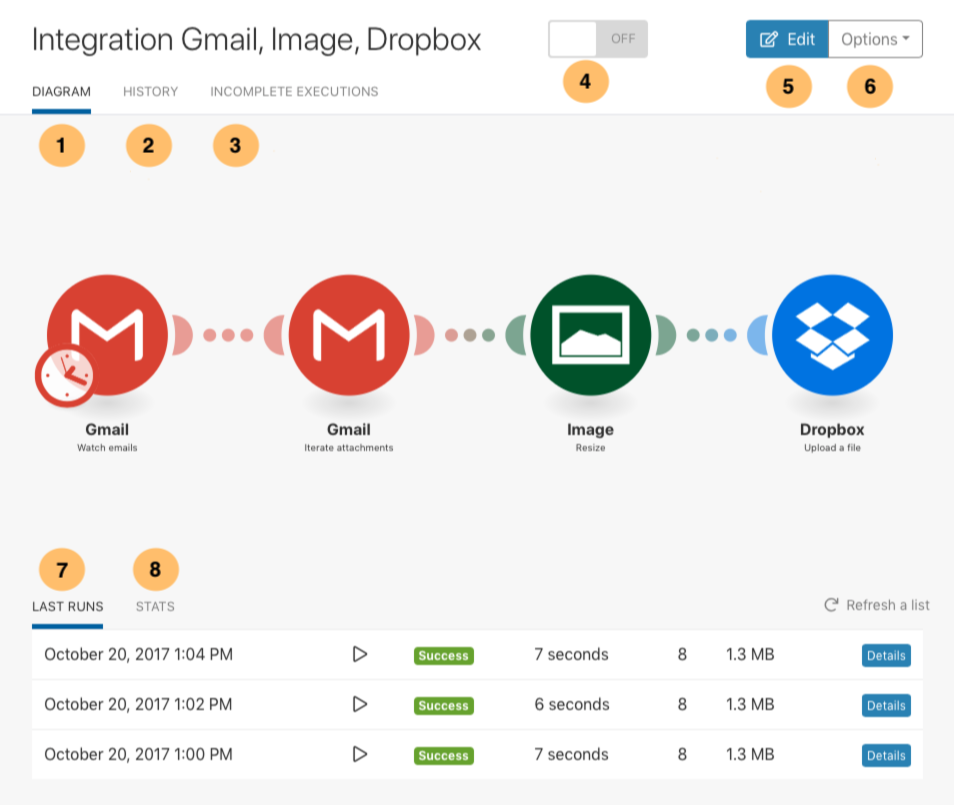
Task: Click Success badge of 1:00 PM run
Action: click(444, 755)
